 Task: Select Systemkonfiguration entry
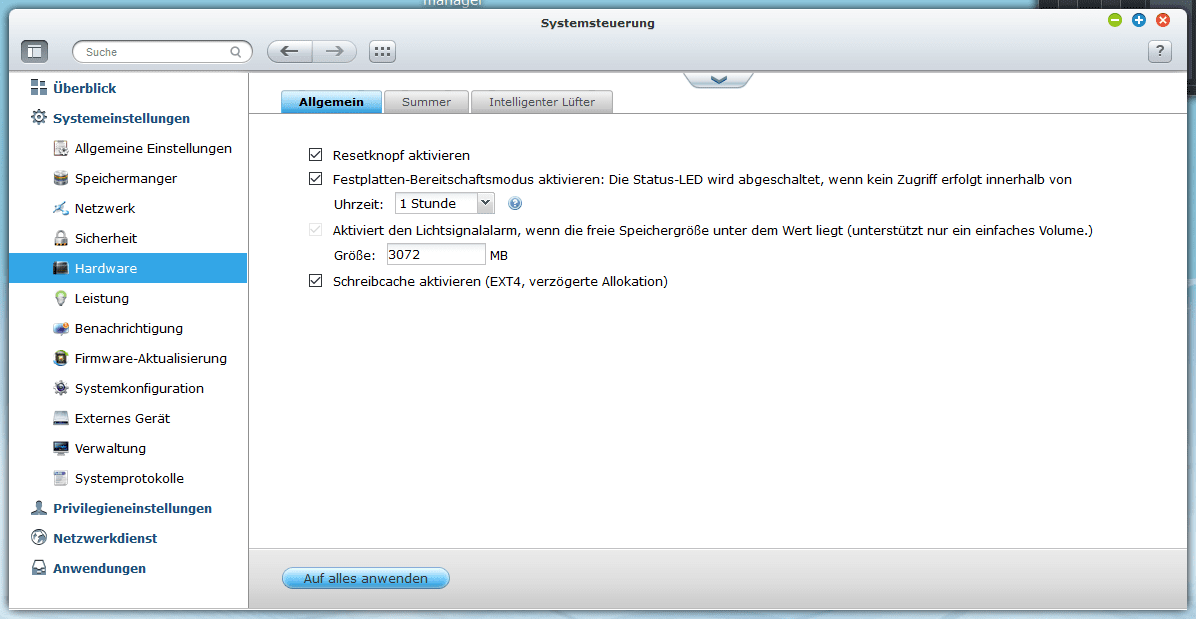pyautogui.click(x=140, y=388)
